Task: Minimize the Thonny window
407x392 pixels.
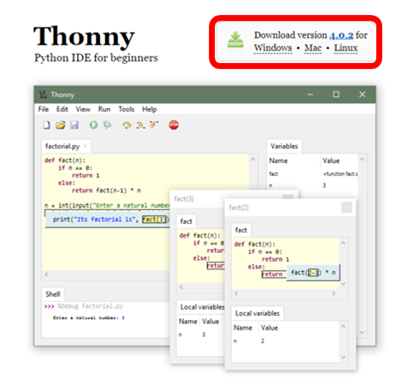Action: coord(310,95)
